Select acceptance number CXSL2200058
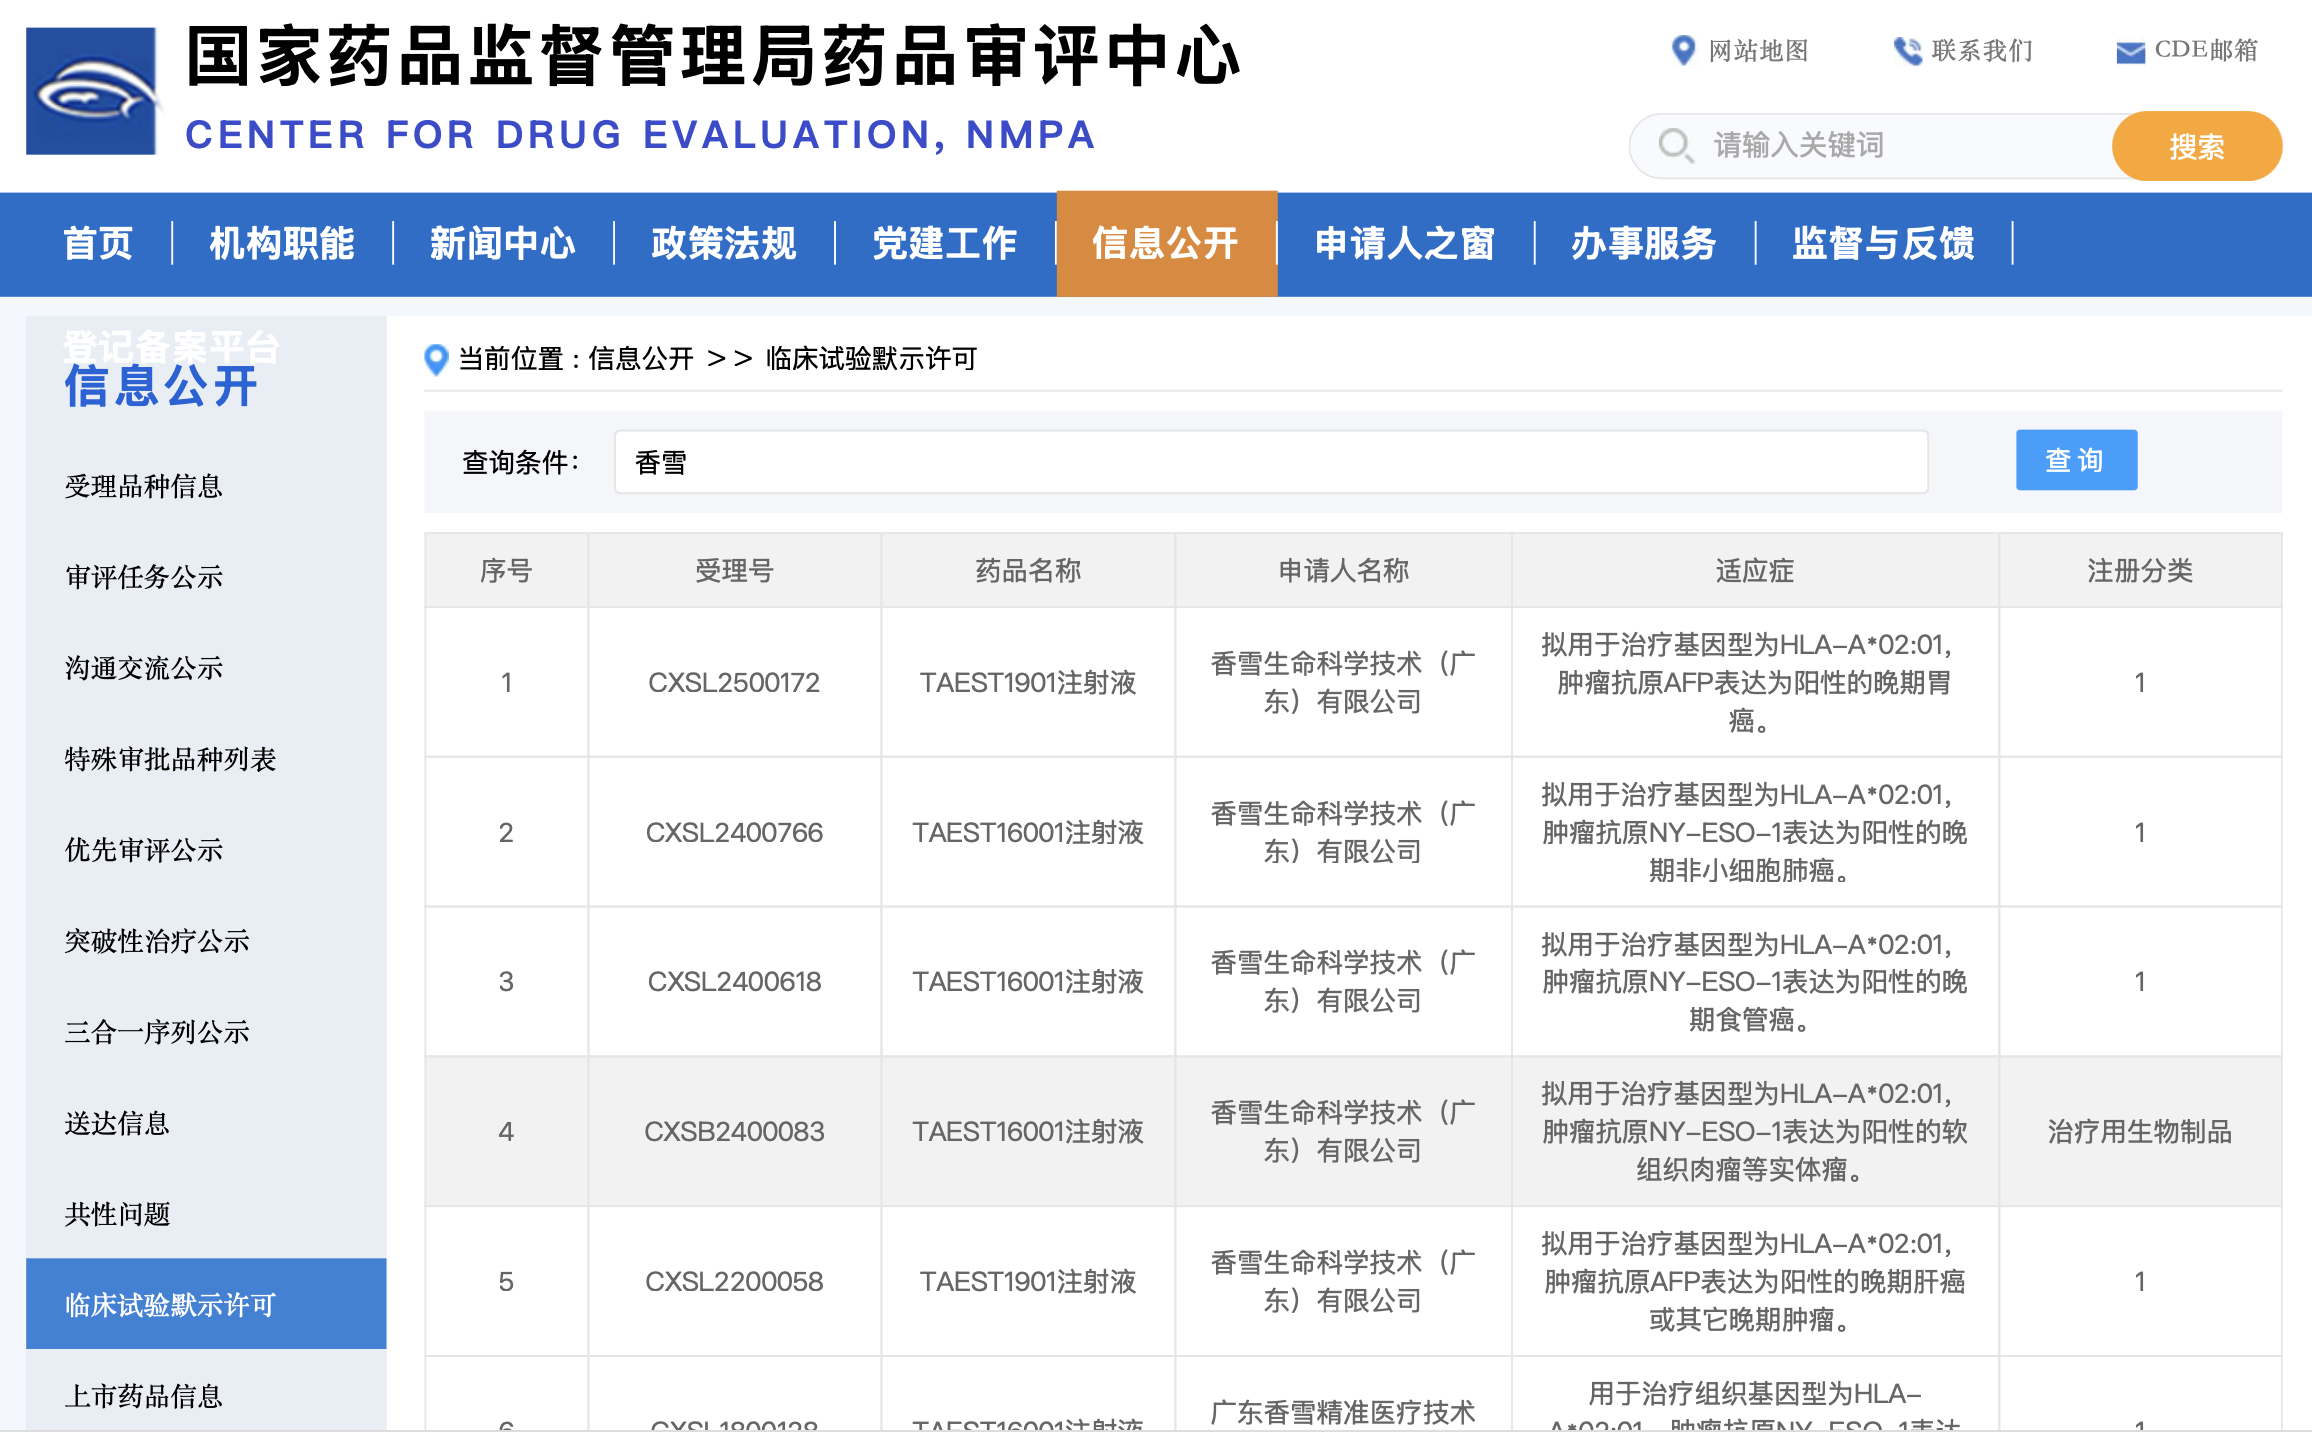Viewport: 2312px width, 1432px height. (x=734, y=1282)
